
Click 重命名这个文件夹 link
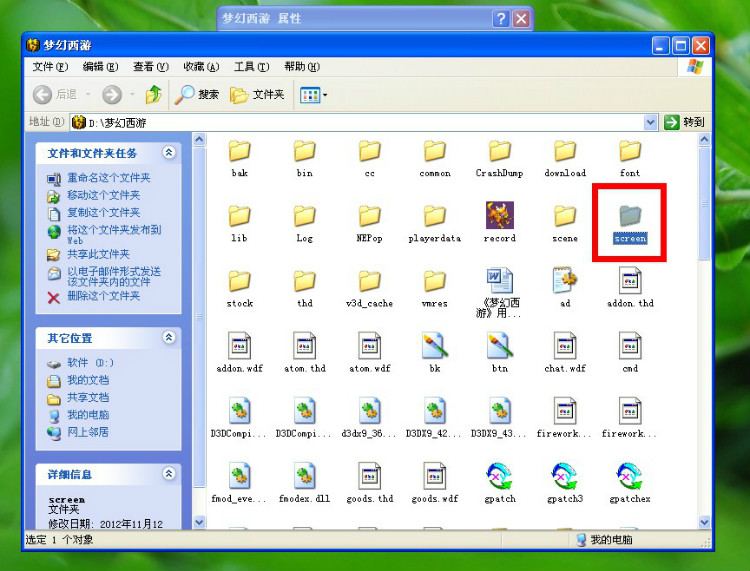click(109, 177)
